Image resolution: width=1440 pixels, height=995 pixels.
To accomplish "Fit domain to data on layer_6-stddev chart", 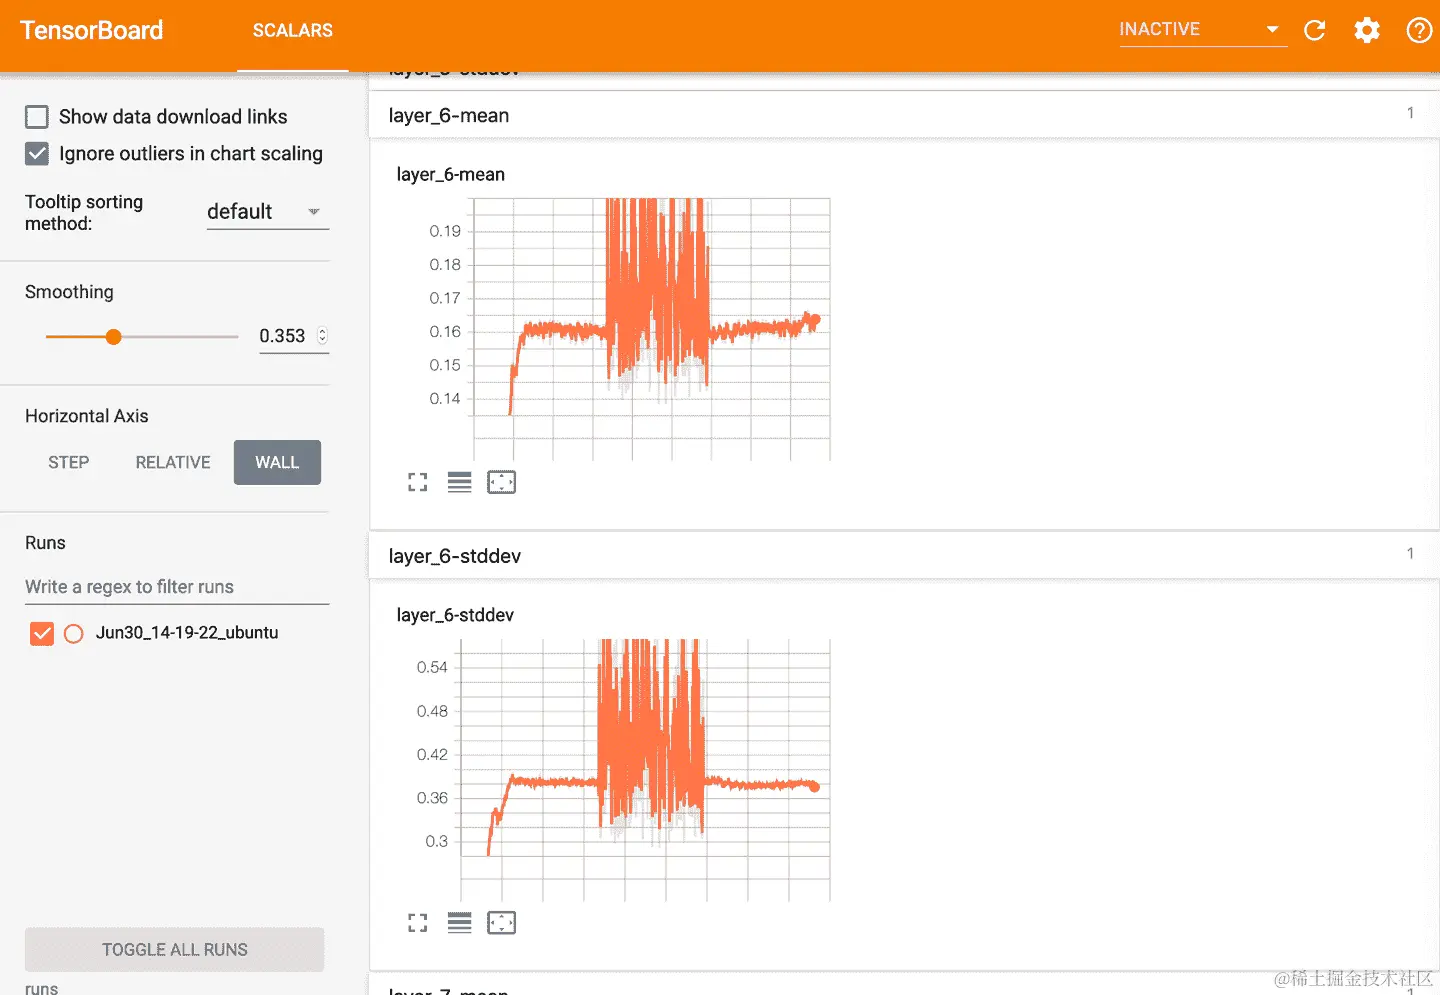I will (x=501, y=923).
